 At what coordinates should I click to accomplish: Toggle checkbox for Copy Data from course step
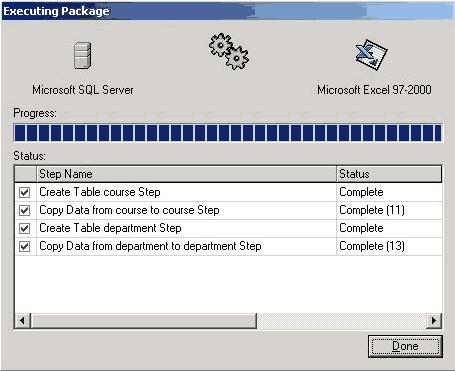pyautogui.click(x=24, y=210)
